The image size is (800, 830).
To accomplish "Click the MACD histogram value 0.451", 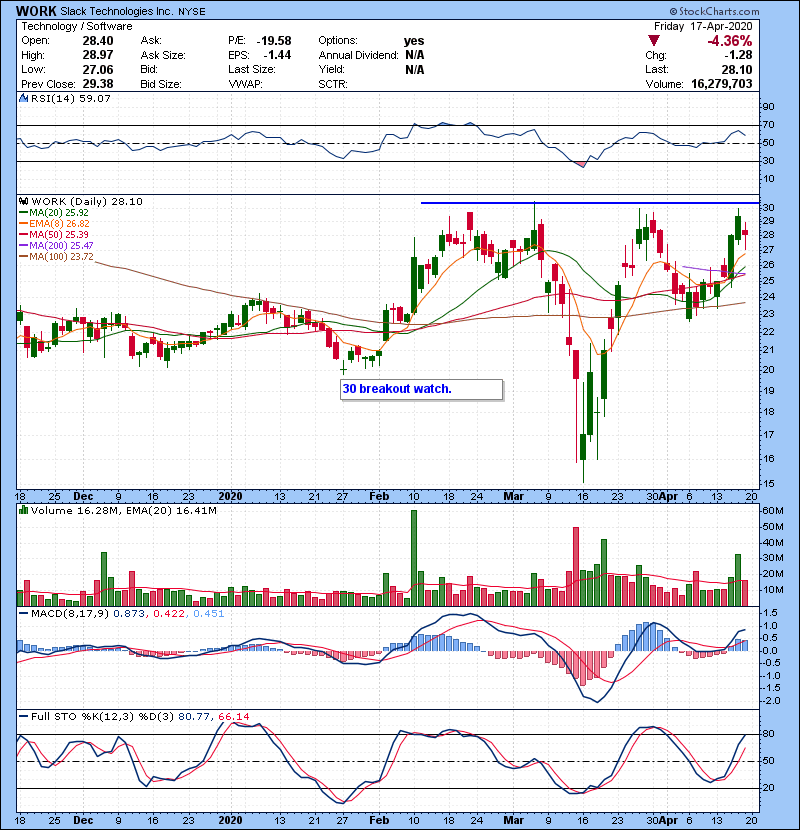I will click(209, 614).
